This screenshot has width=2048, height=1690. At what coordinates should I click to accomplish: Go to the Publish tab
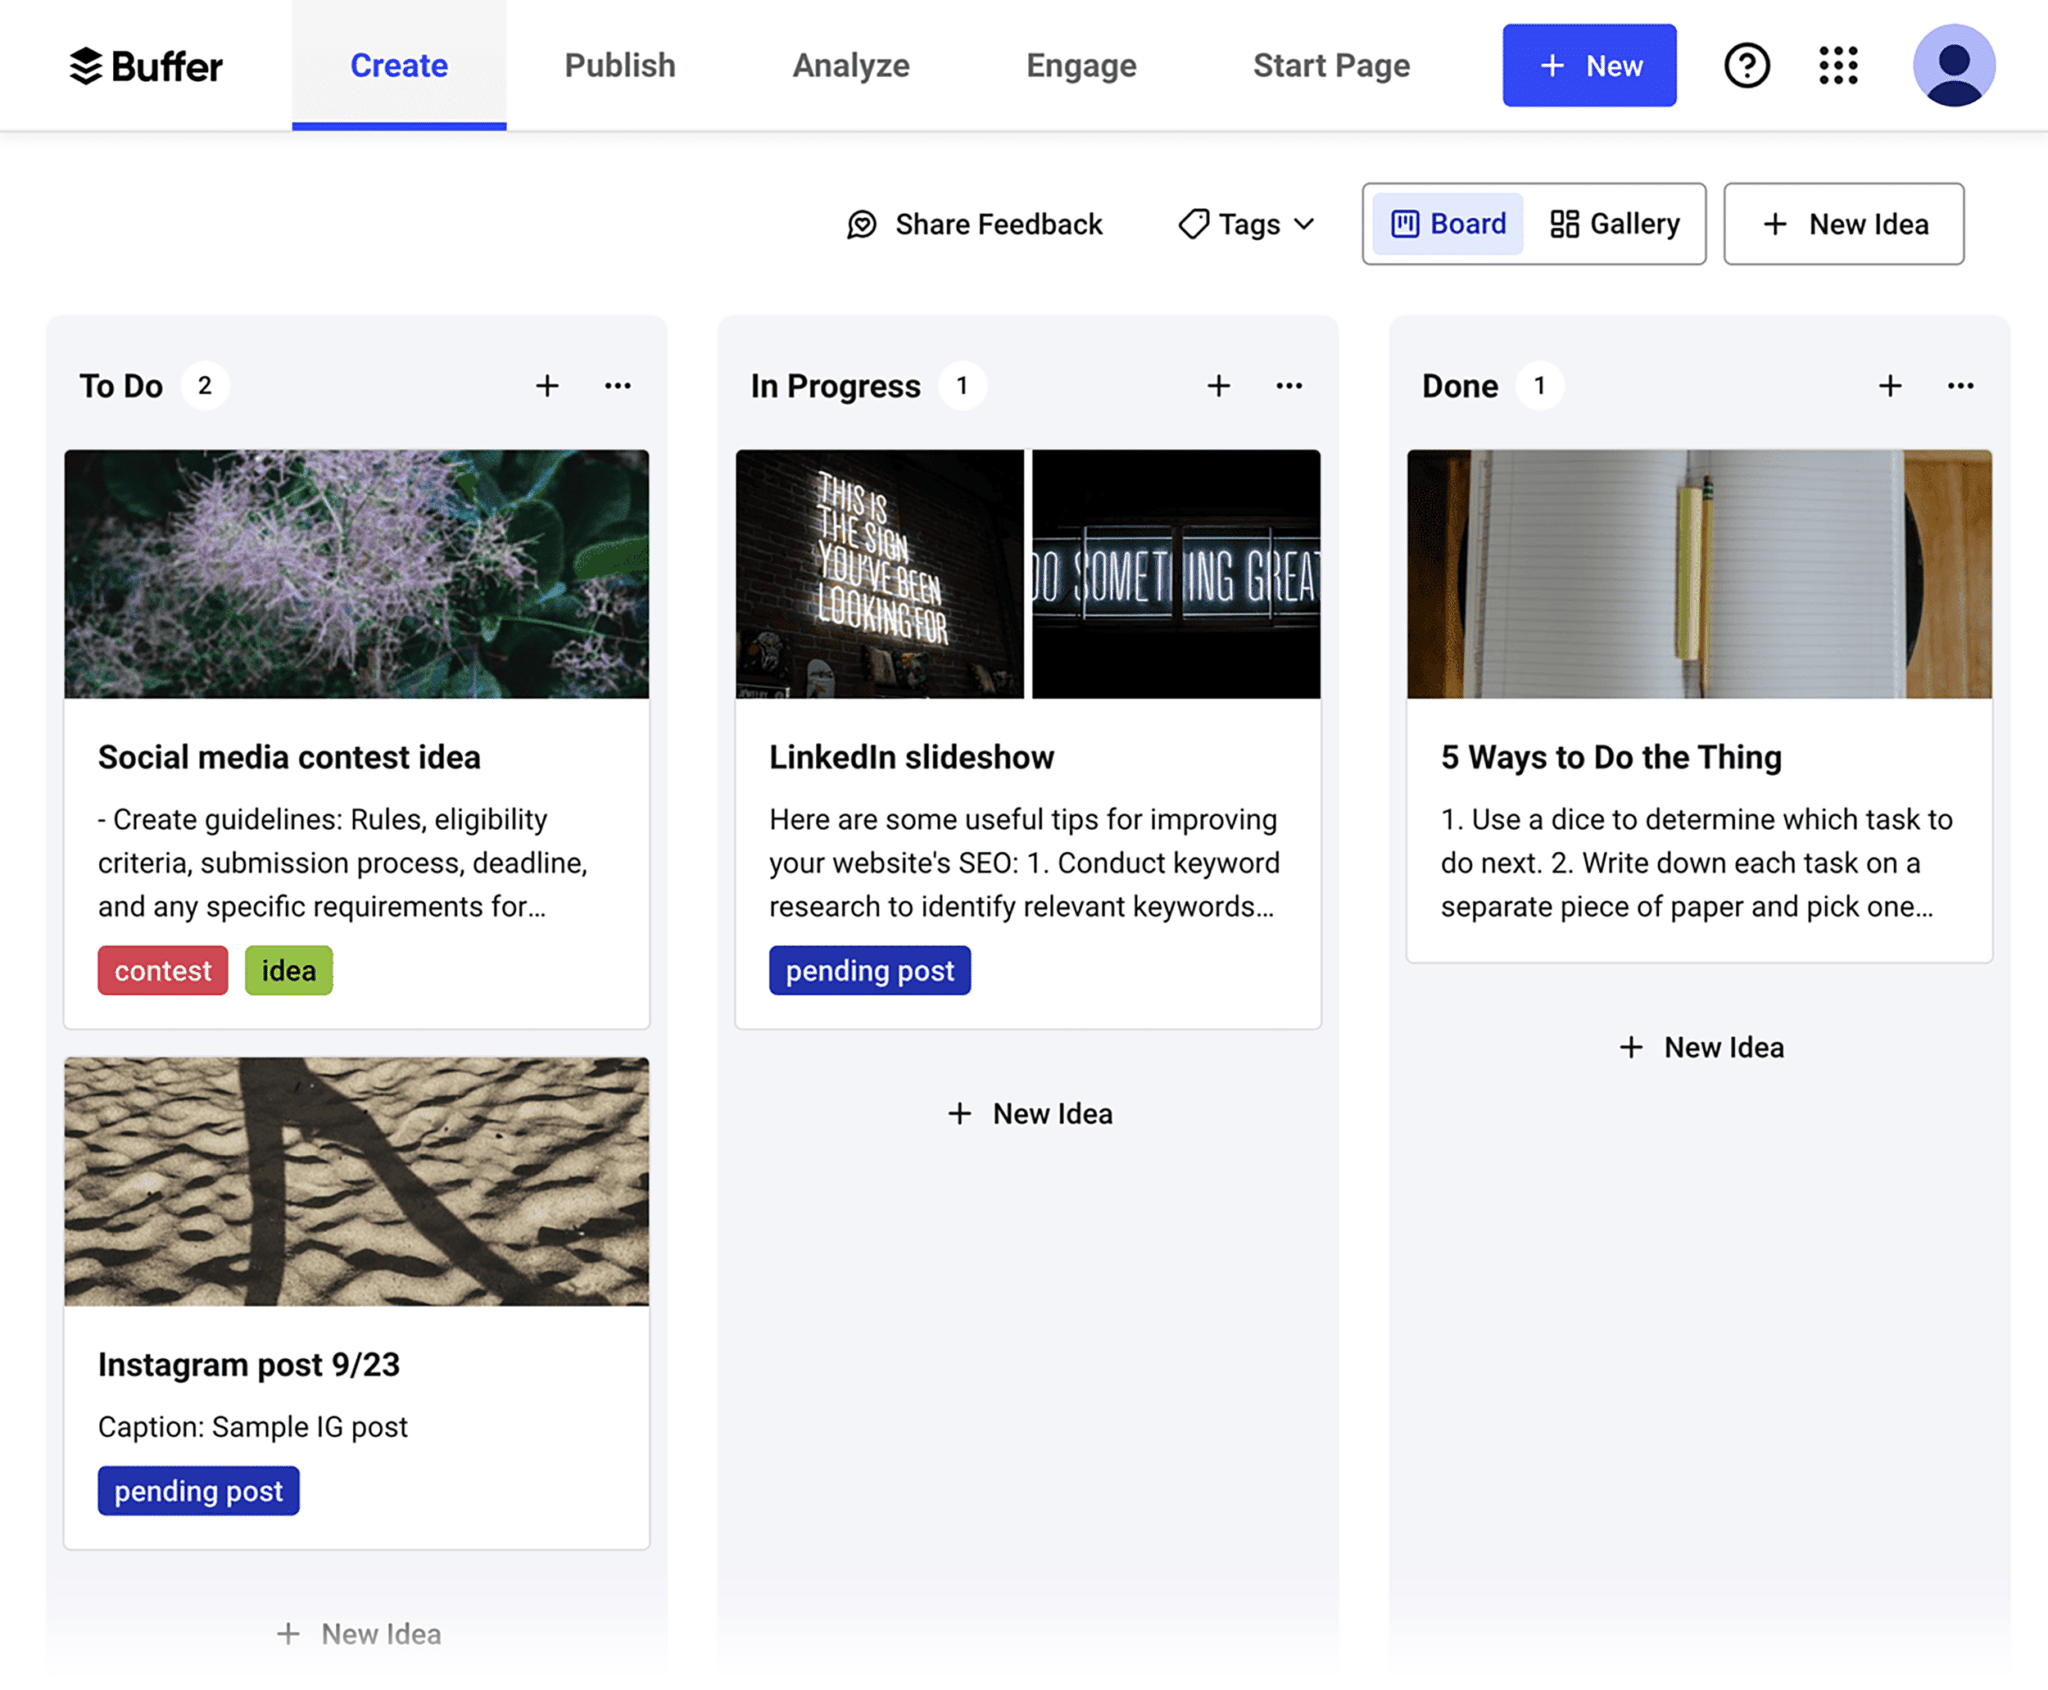[x=620, y=66]
